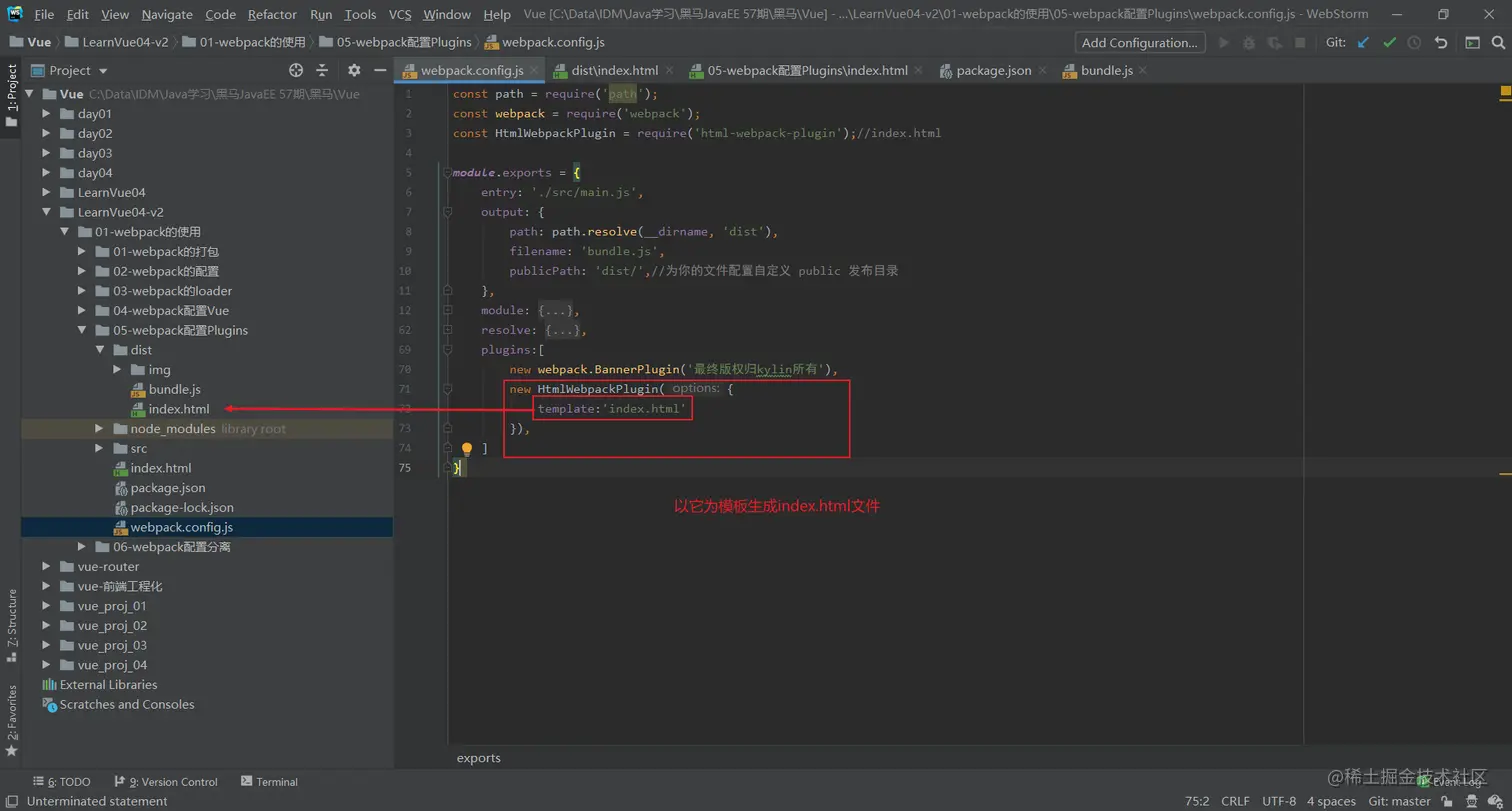
Task: Click the Search Everywhere magnifier icon
Action: (x=1498, y=43)
